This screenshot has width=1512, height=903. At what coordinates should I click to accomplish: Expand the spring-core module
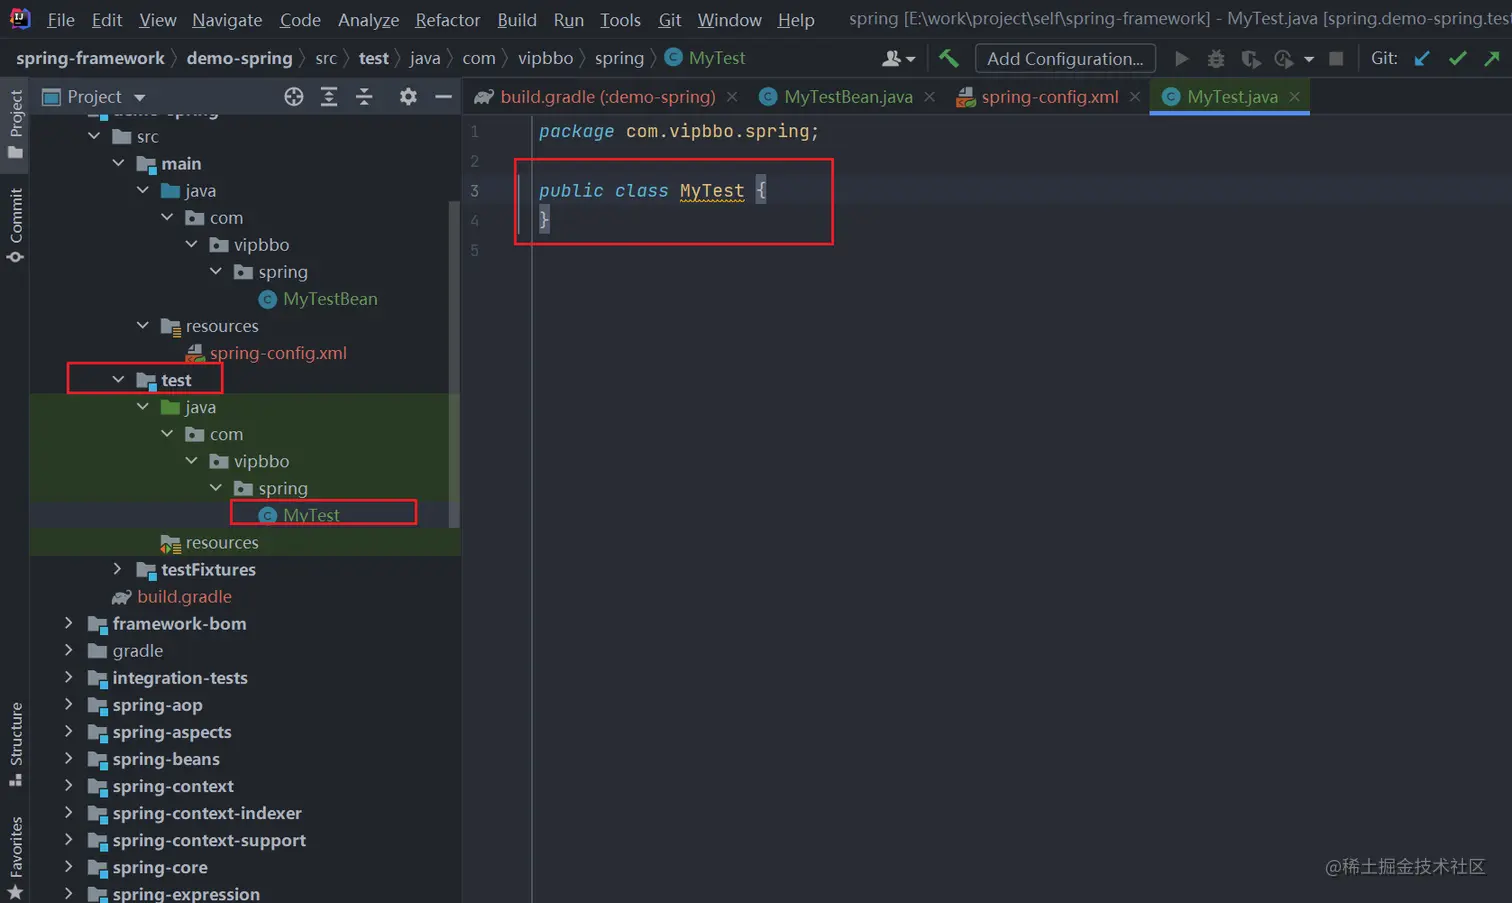pyautogui.click(x=69, y=867)
